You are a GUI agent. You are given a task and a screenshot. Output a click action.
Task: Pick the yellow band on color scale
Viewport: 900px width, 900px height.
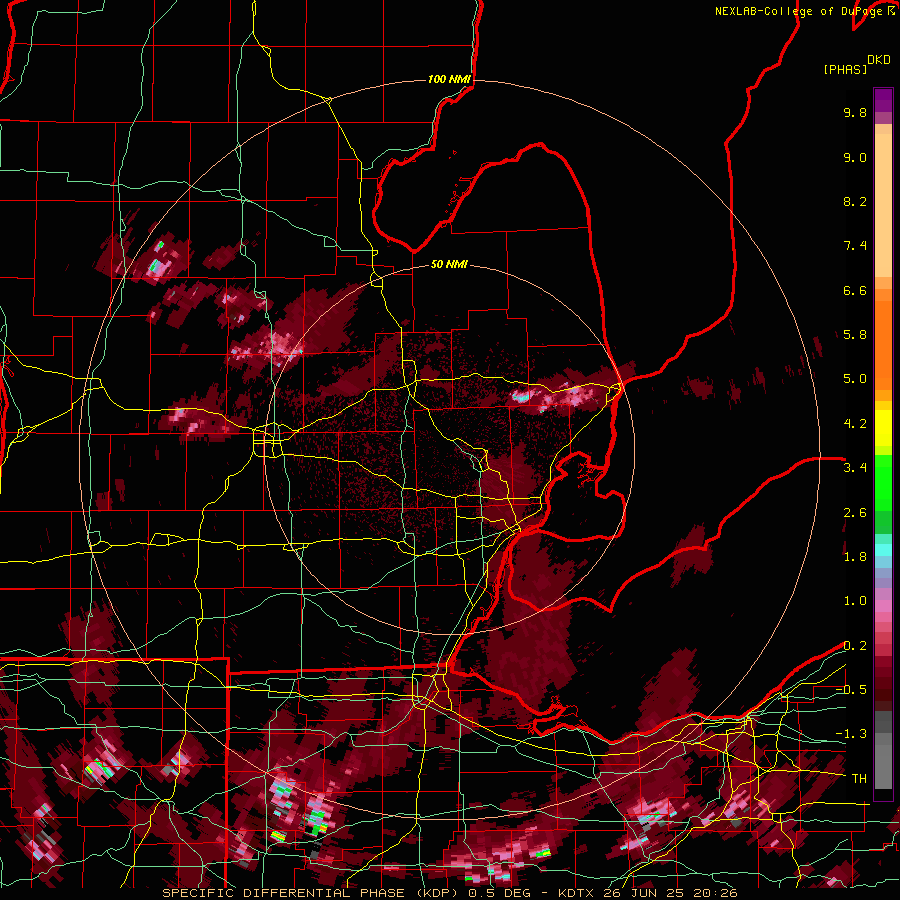click(883, 428)
